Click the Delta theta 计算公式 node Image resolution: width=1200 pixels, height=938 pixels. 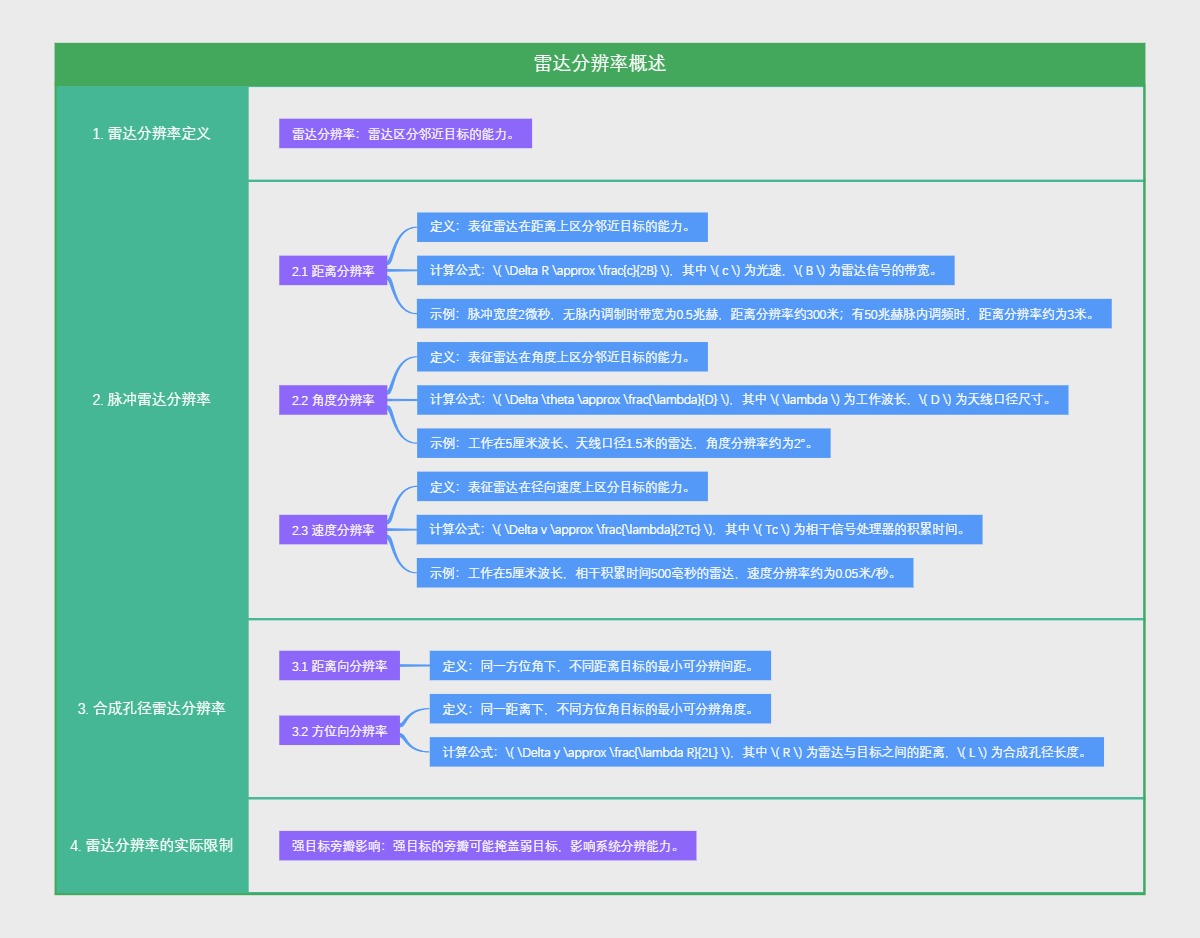(x=742, y=400)
